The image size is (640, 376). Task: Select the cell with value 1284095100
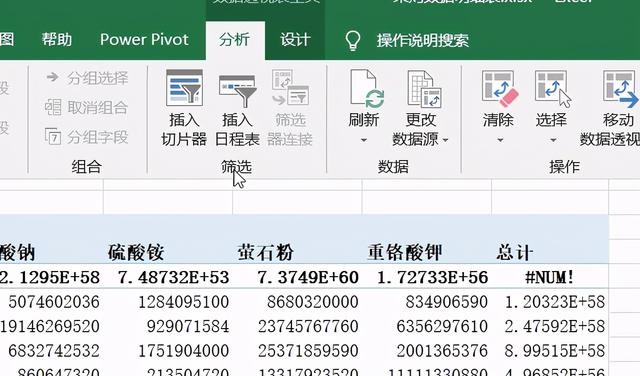(168, 302)
